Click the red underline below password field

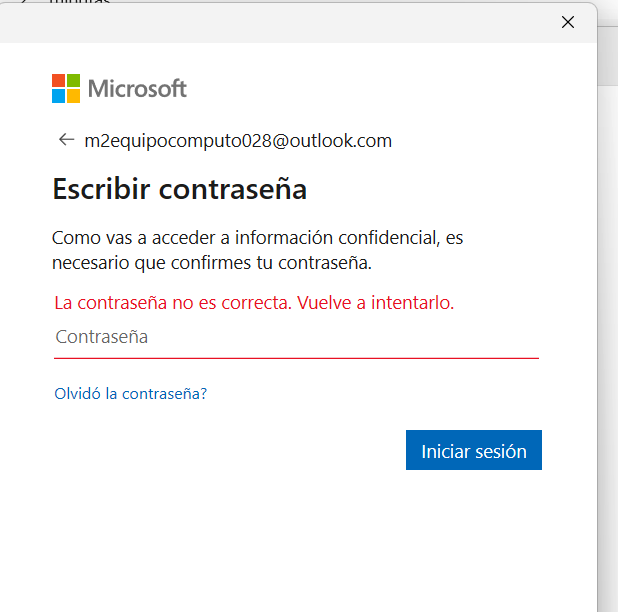296,357
